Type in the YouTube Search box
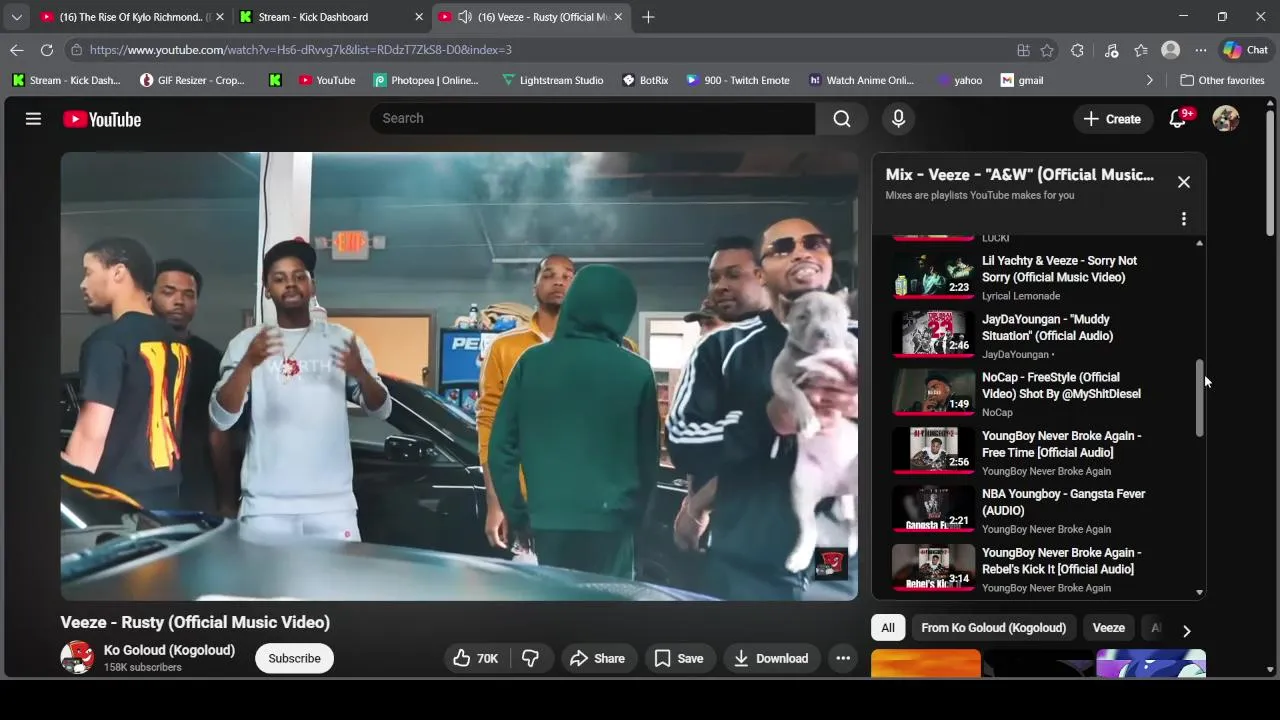 (592, 118)
